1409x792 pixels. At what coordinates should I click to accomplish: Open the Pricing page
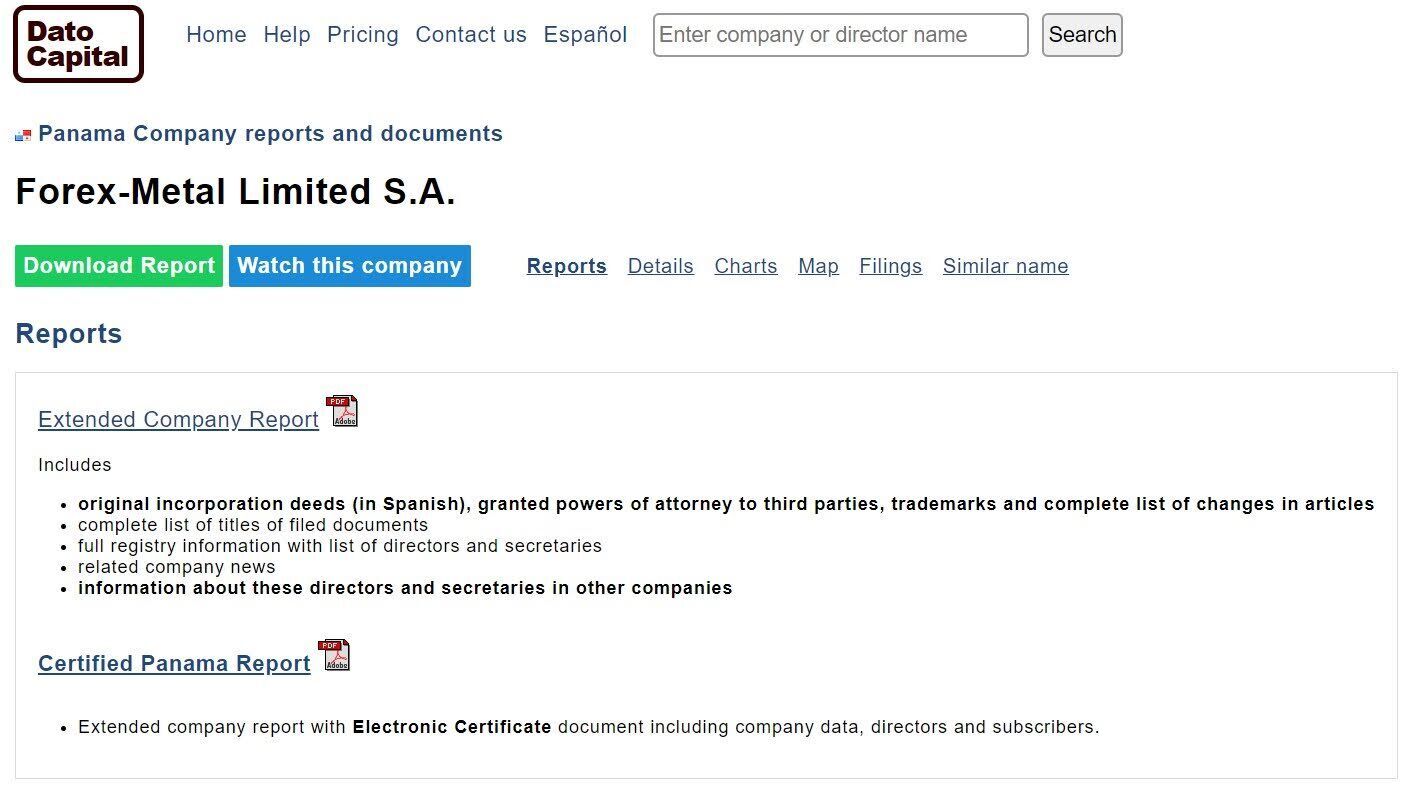(x=363, y=35)
